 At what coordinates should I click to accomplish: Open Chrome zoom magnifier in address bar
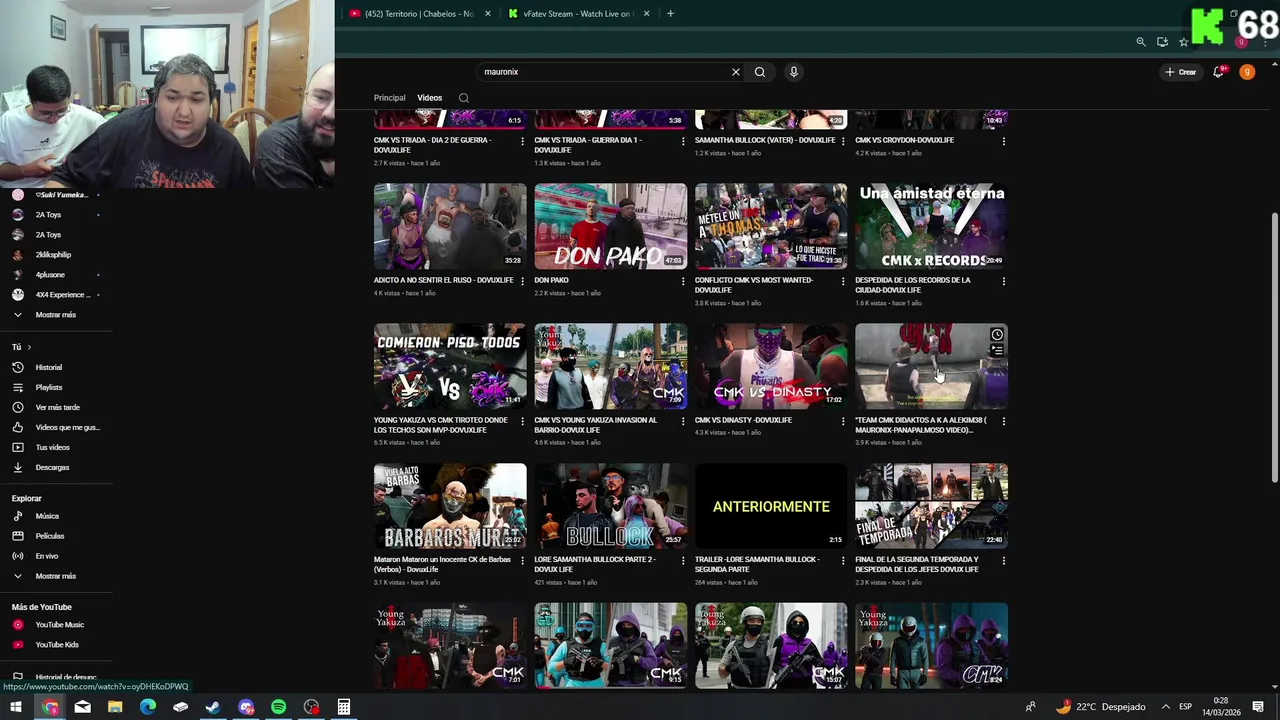[1141, 42]
